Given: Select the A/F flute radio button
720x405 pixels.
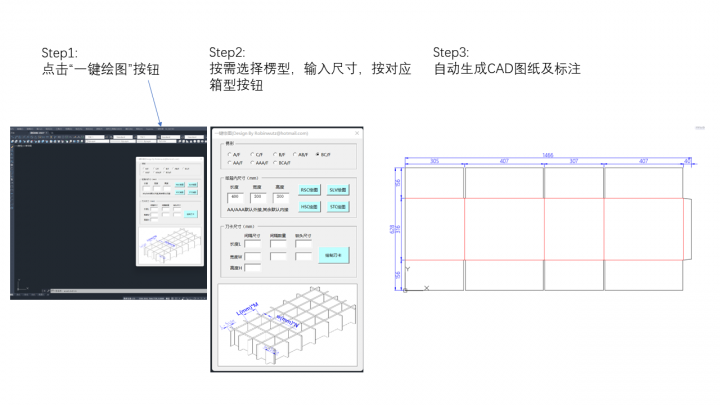Looking at the screenshot, I should click(x=228, y=155).
